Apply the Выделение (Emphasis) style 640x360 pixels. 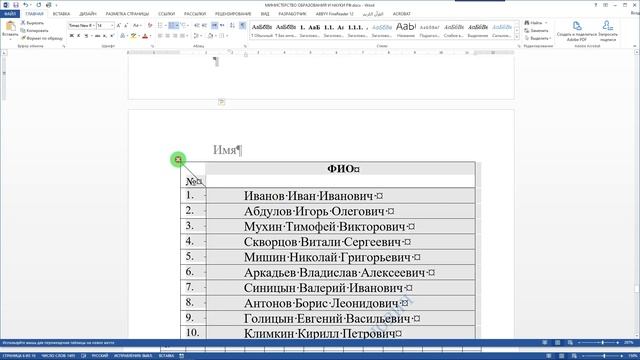[x=478, y=31]
